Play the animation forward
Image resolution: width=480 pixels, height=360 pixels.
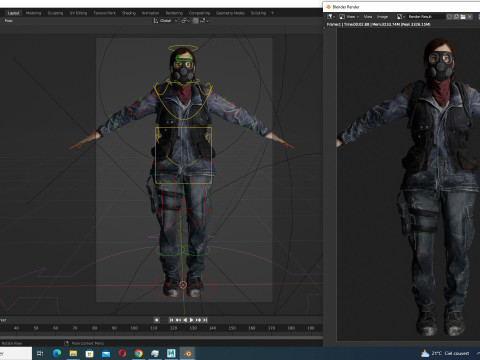[x=192, y=320]
